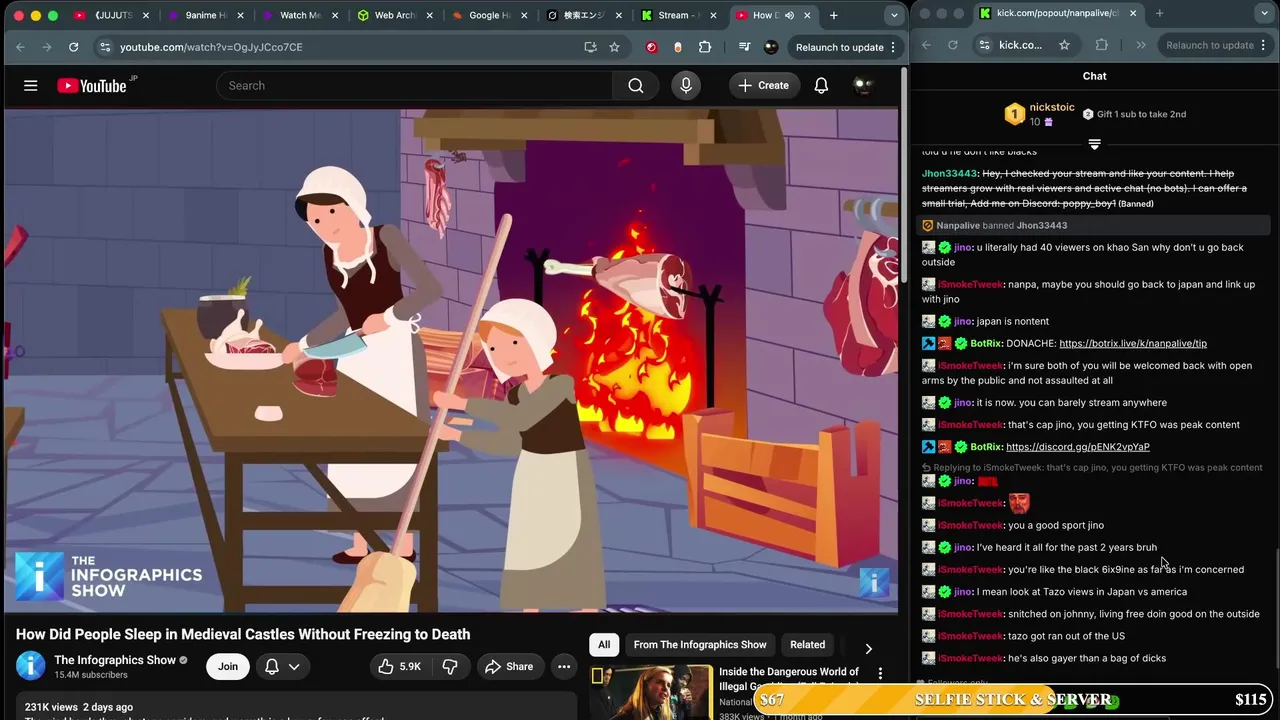Viewport: 1280px width, 720px height.
Task: Reload the YouTube page
Action: (73, 47)
